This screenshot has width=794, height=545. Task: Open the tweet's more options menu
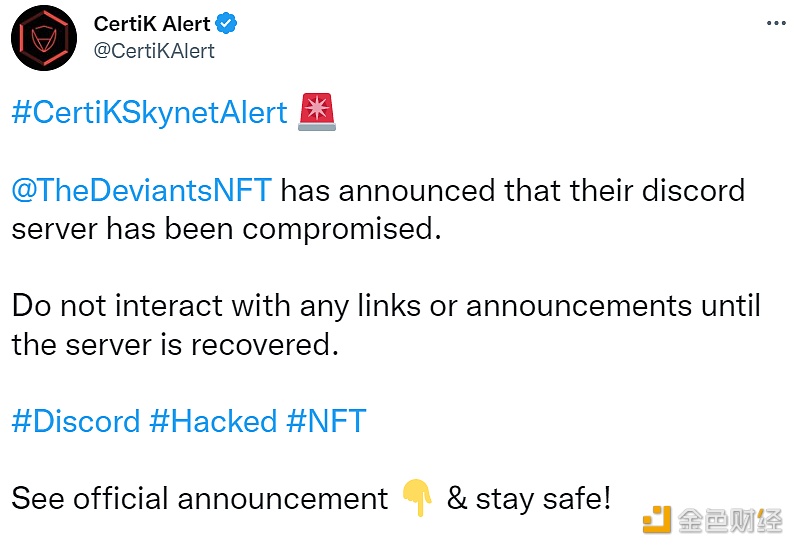pyautogui.click(x=774, y=23)
